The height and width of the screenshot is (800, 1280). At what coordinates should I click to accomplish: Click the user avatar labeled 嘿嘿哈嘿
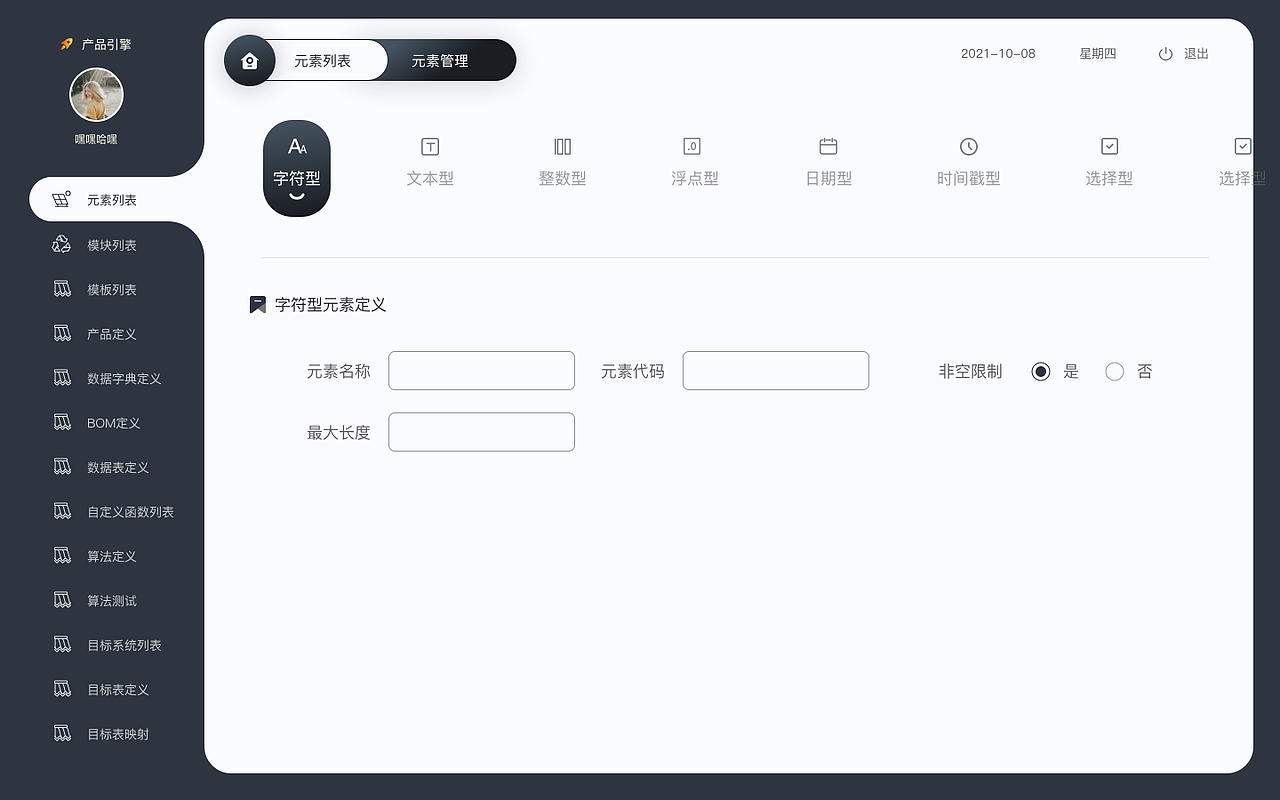click(x=96, y=94)
